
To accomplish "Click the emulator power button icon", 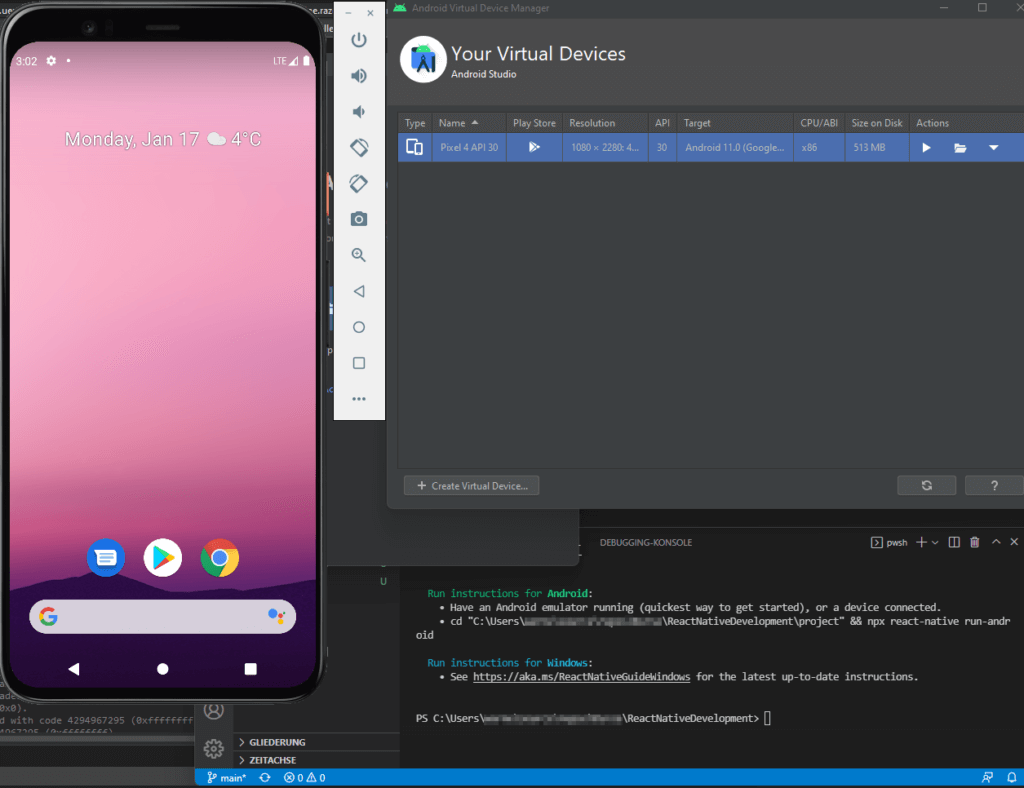I will tap(358, 40).
